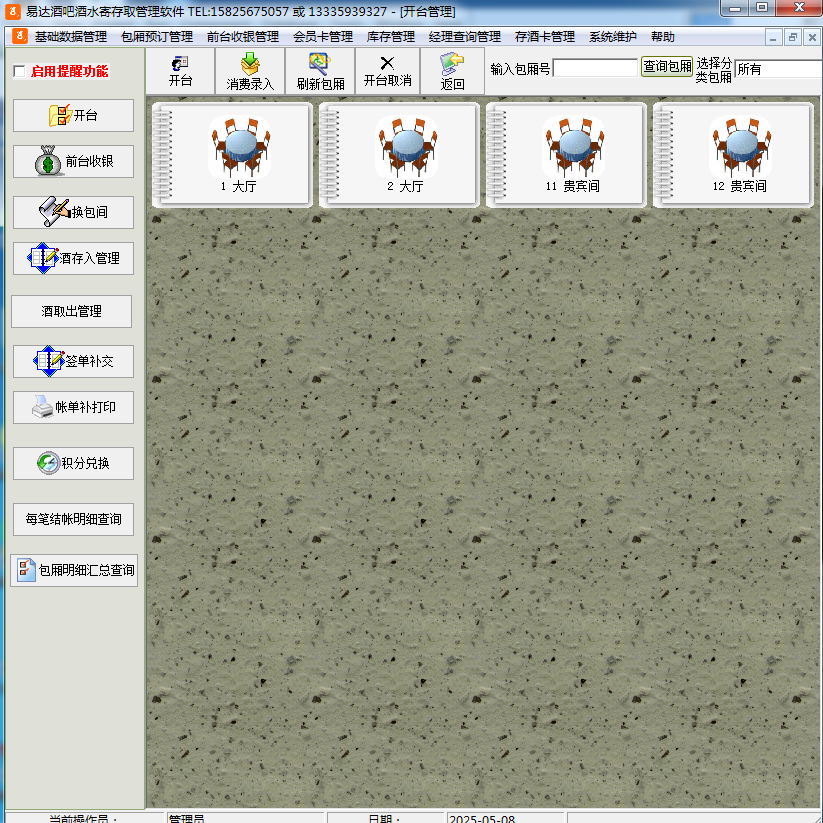Minimize the inner 开台管理 child window
Screen dimensions: 823x823
773,37
